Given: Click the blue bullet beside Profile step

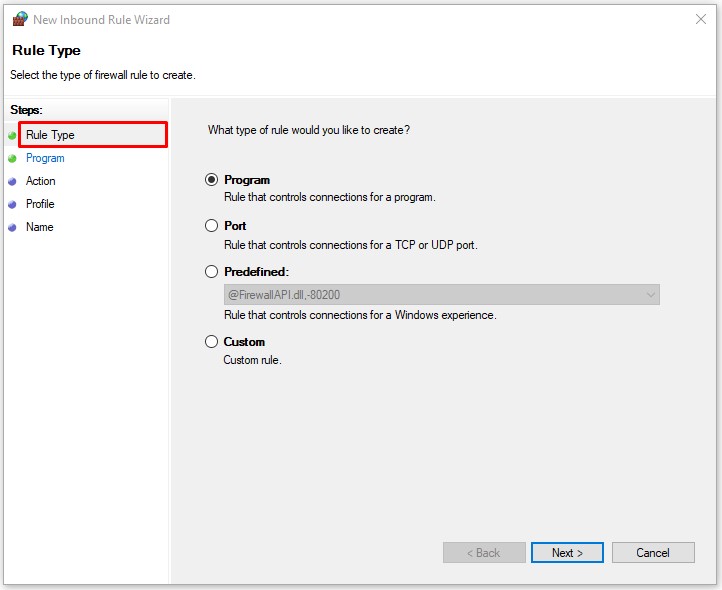Looking at the screenshot, I should click(x=12, y=204).
